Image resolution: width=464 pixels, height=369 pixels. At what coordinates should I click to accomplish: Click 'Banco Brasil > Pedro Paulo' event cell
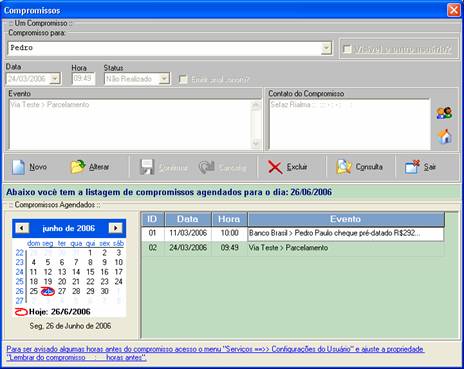[x=346, y=233]
